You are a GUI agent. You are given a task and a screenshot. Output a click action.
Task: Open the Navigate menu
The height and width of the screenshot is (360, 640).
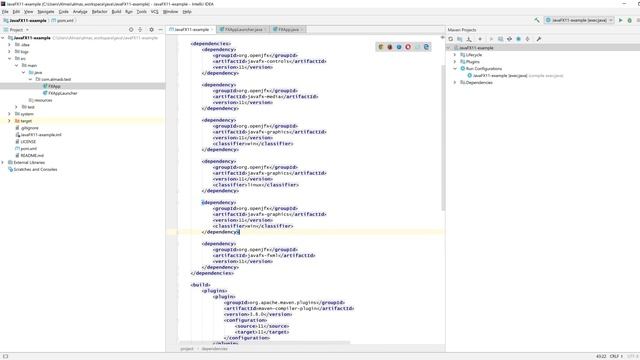click(x=46, y=12)
